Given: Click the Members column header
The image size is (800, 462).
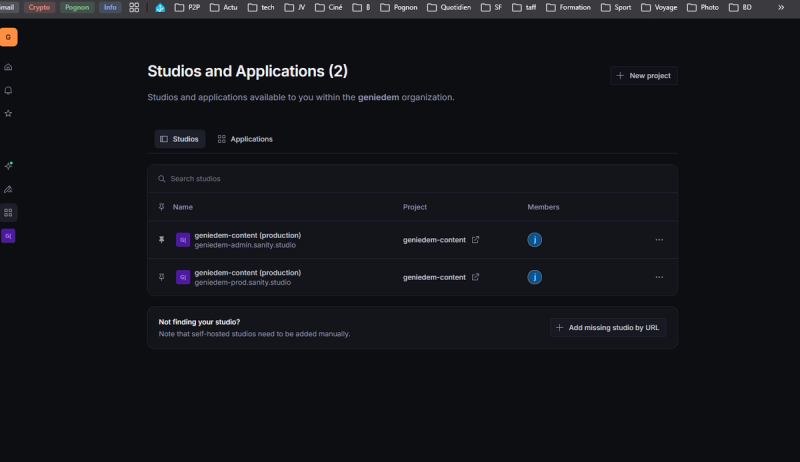Looking at the screenshot, I should [543, 207].
